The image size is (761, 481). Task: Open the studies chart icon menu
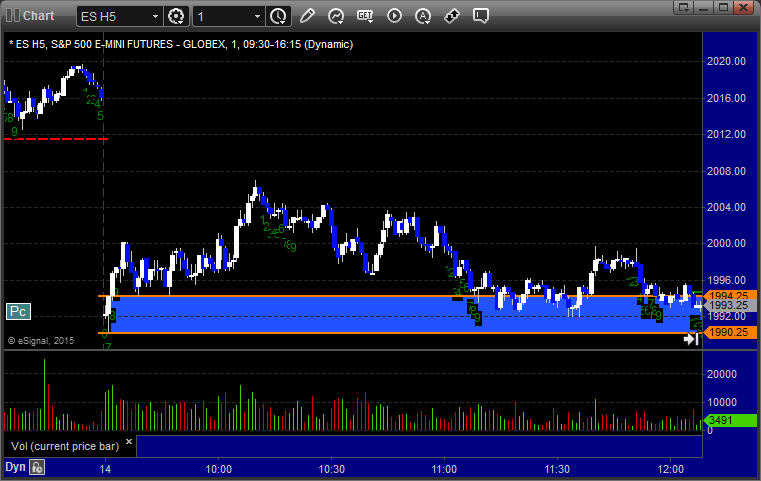point(336,16)
